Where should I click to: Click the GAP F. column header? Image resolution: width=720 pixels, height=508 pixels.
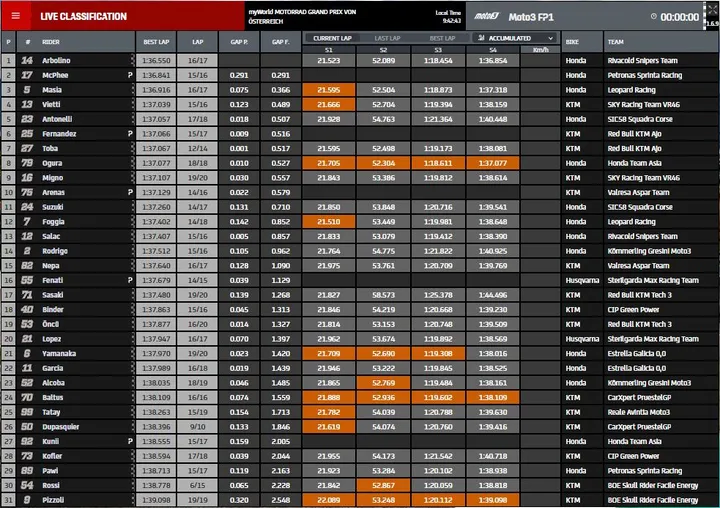click(281, 42)
